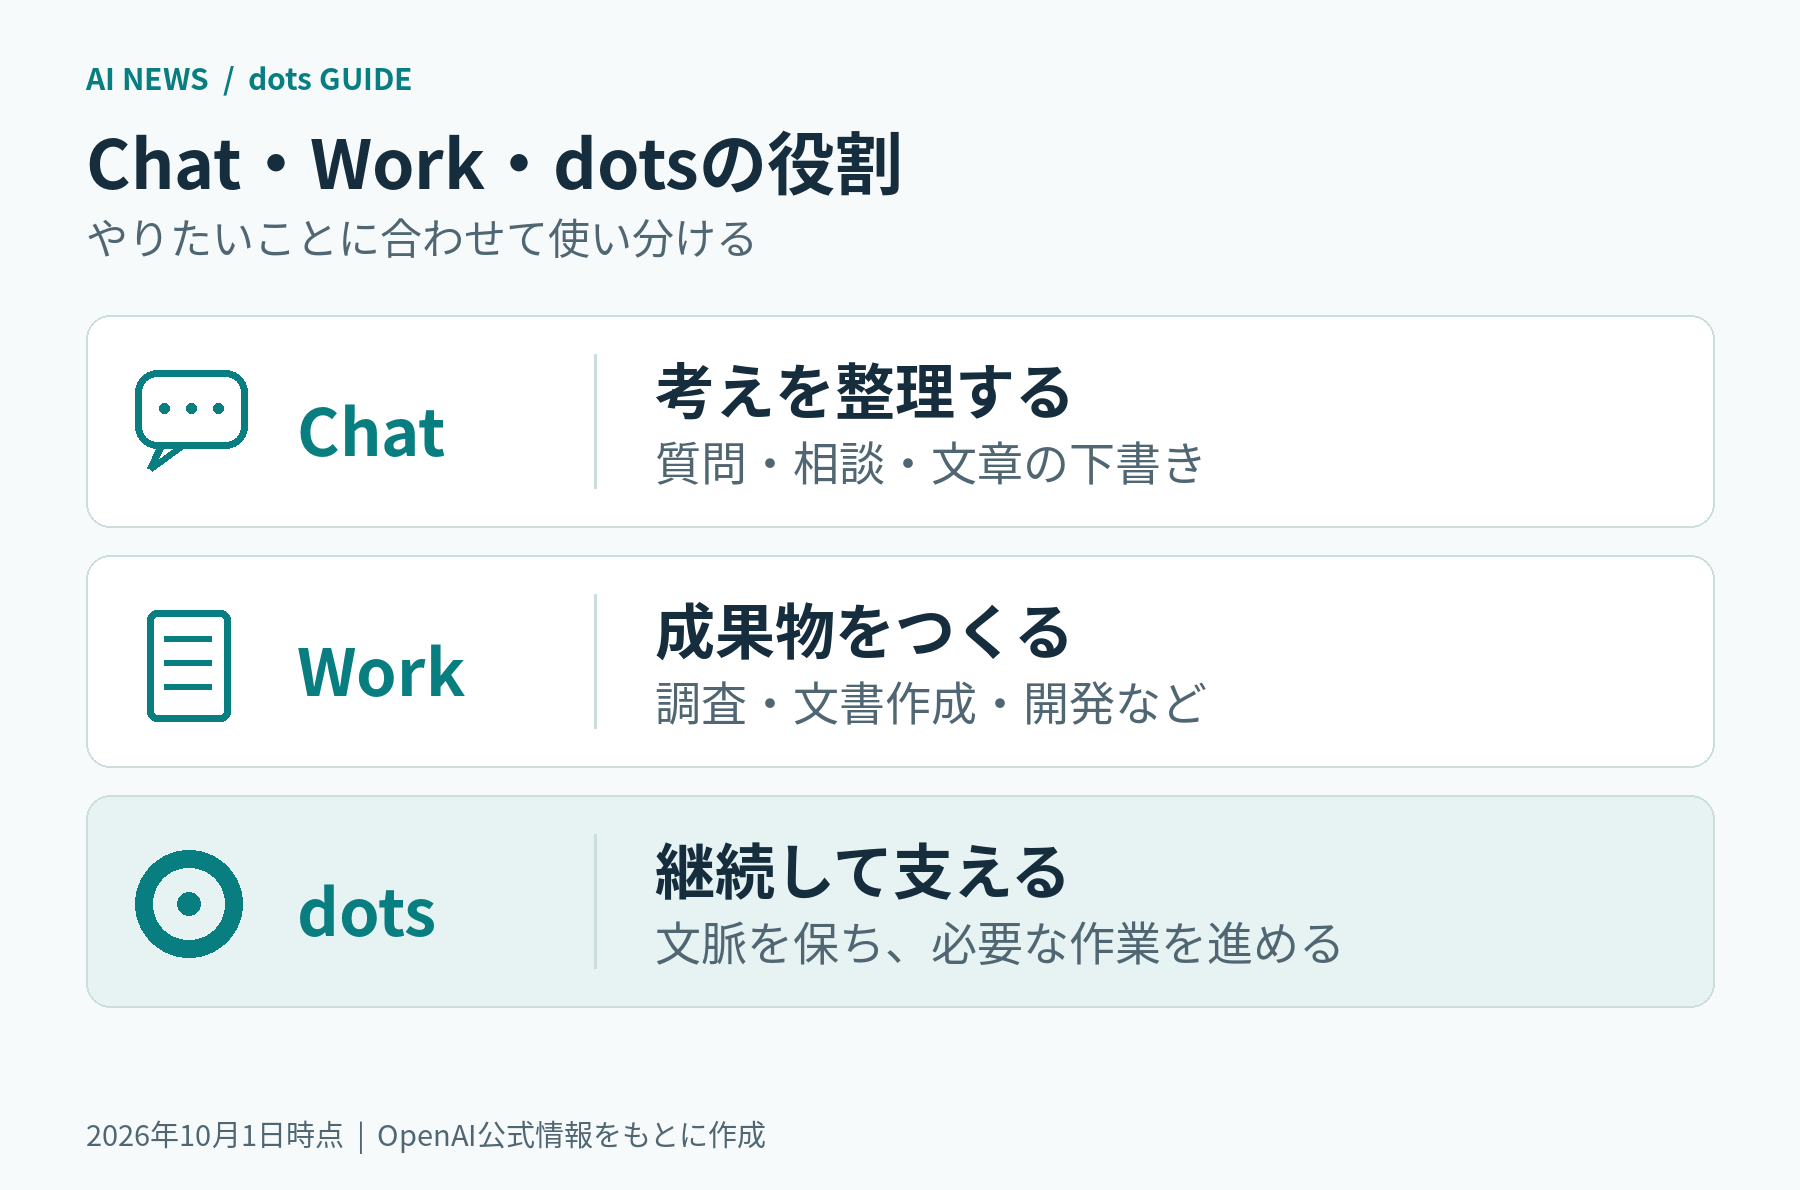Select the teal 'Work' label
Image resolution: width=1800 pixels, height=1190 pixels.
[x=381, y=671]
